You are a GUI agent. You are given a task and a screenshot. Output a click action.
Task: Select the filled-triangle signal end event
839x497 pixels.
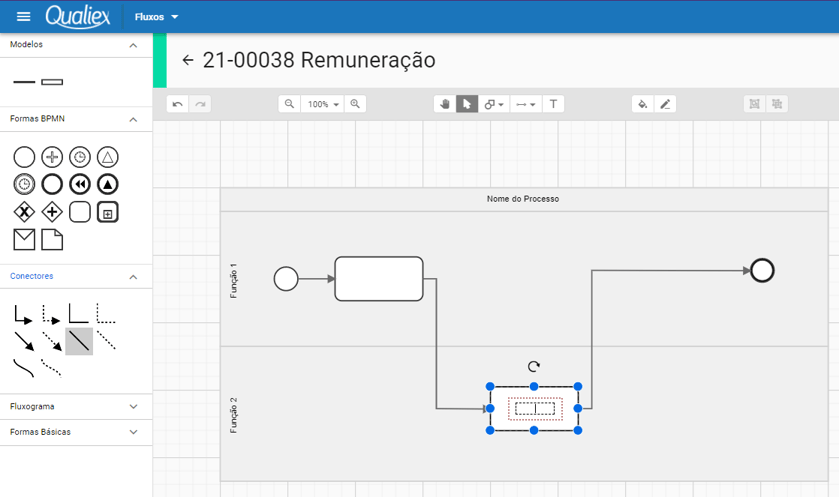pyautogui.click(x=108, y=185)
